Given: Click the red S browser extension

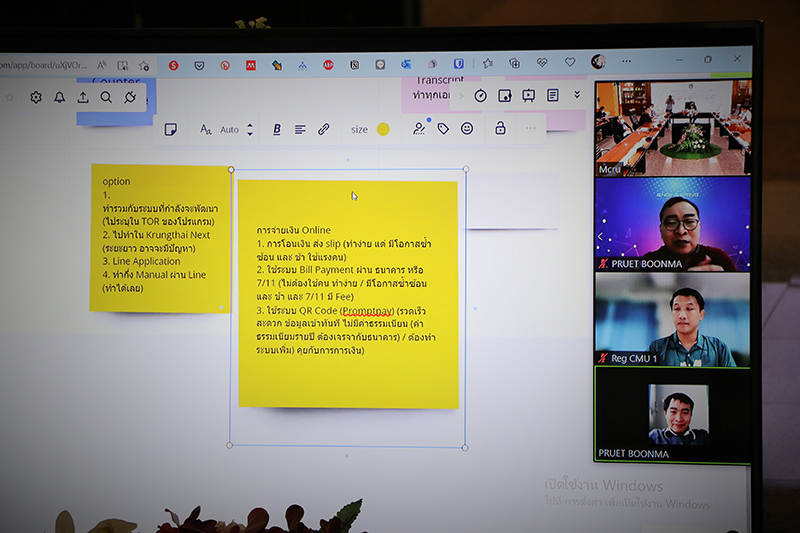Looking at the screenshot, I should click(173, 65).
